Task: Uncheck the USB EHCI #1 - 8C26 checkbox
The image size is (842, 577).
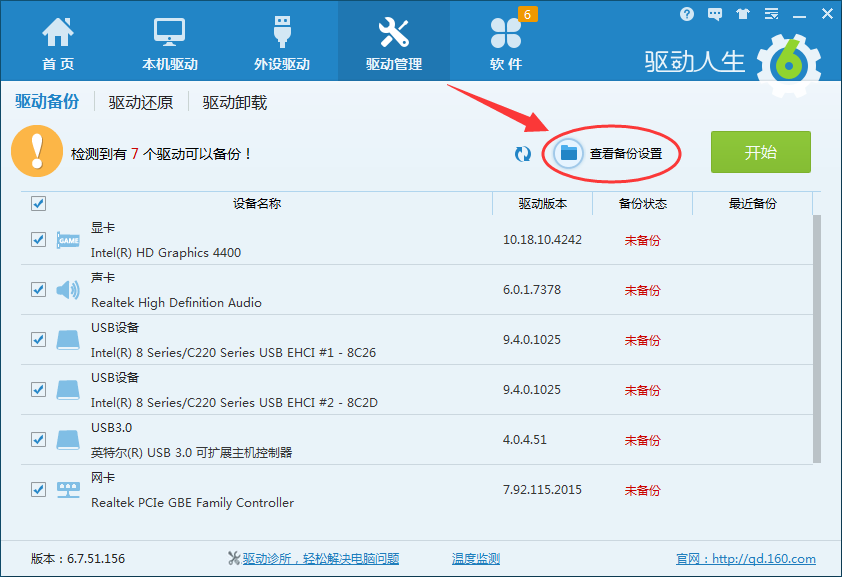Action: pos(38,339)
